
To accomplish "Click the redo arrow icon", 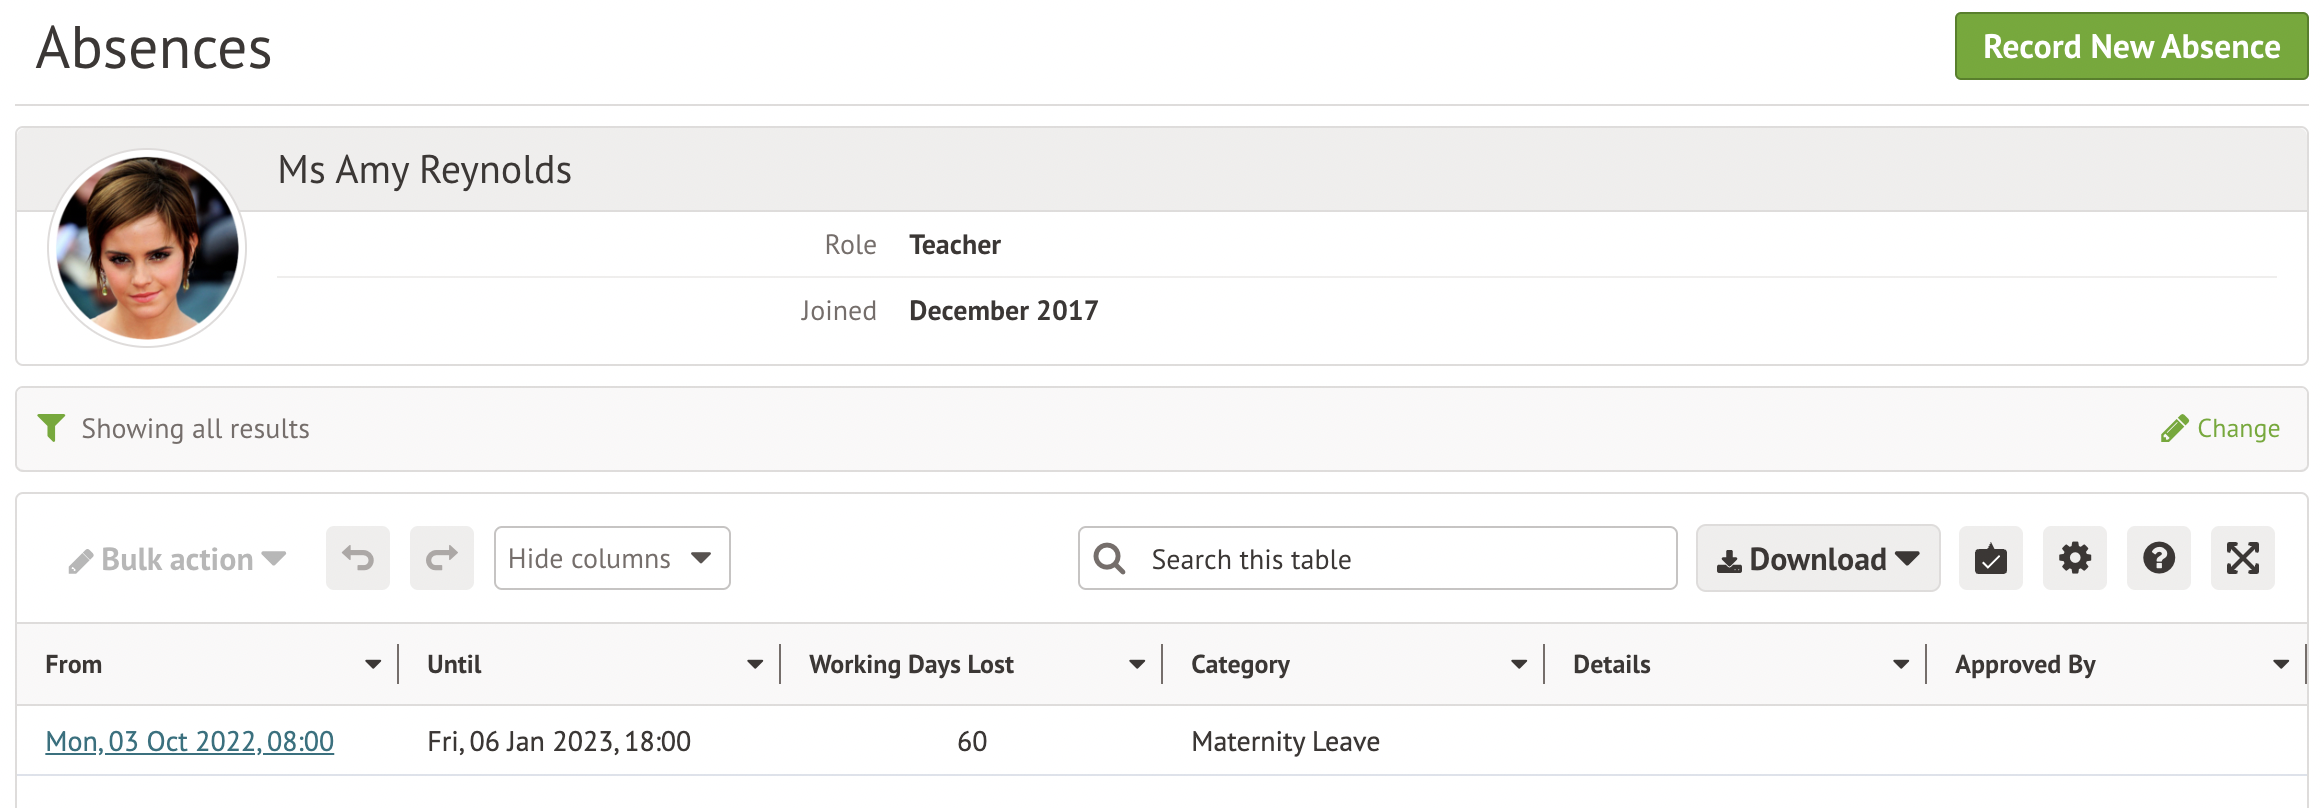I will [442, 558].
